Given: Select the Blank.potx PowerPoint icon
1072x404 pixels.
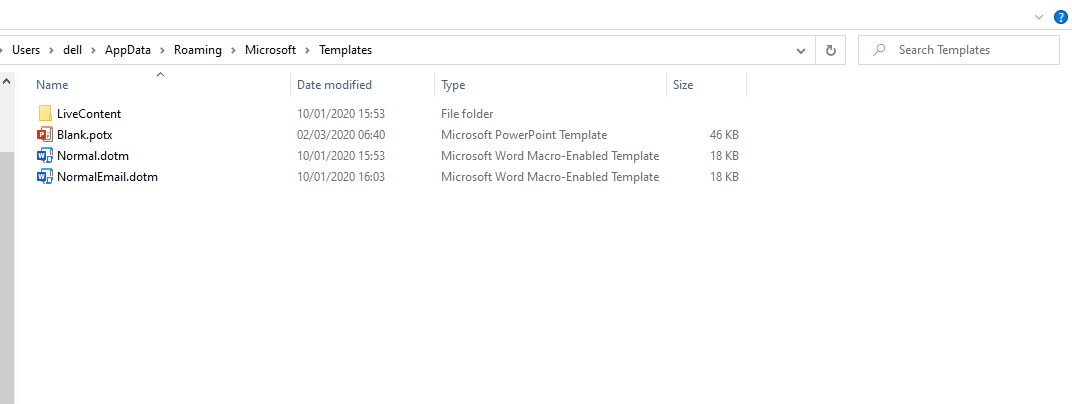Looking at the screenshot, I should pyautogui.click(x=45, y=135).
